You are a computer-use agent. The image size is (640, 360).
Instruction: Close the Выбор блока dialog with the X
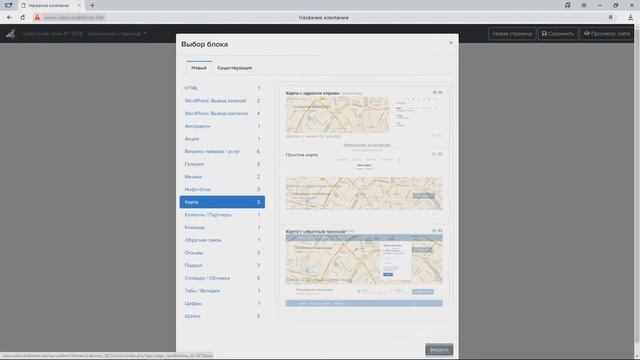[451, 43]
